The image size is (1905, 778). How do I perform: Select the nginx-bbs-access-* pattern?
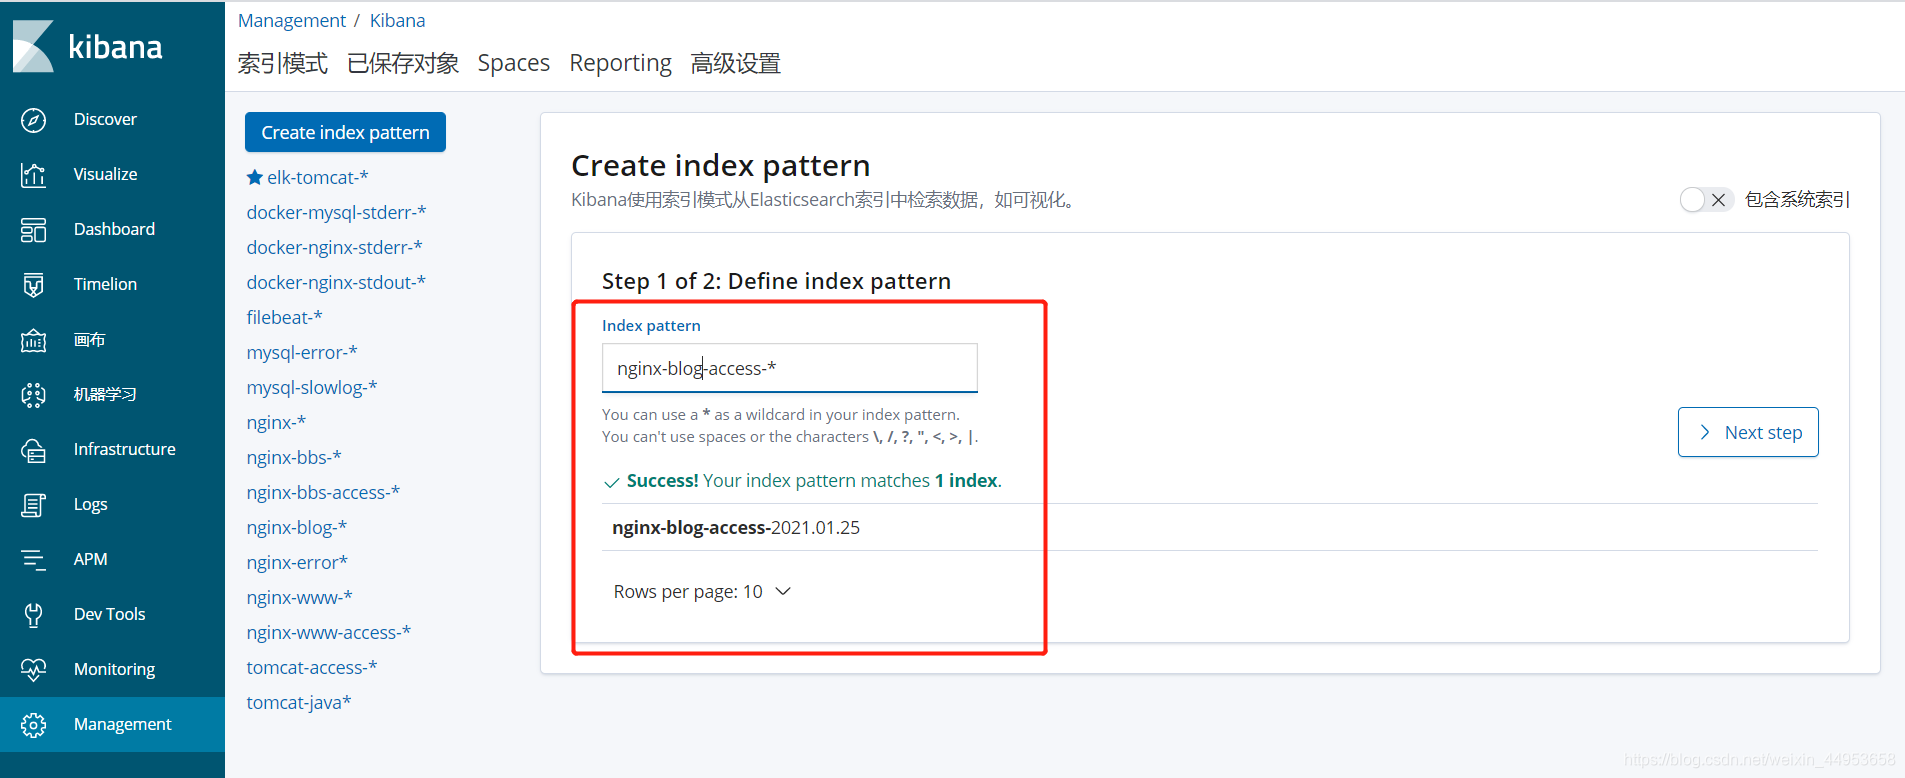pyautogui.click(x=323, y=492)
